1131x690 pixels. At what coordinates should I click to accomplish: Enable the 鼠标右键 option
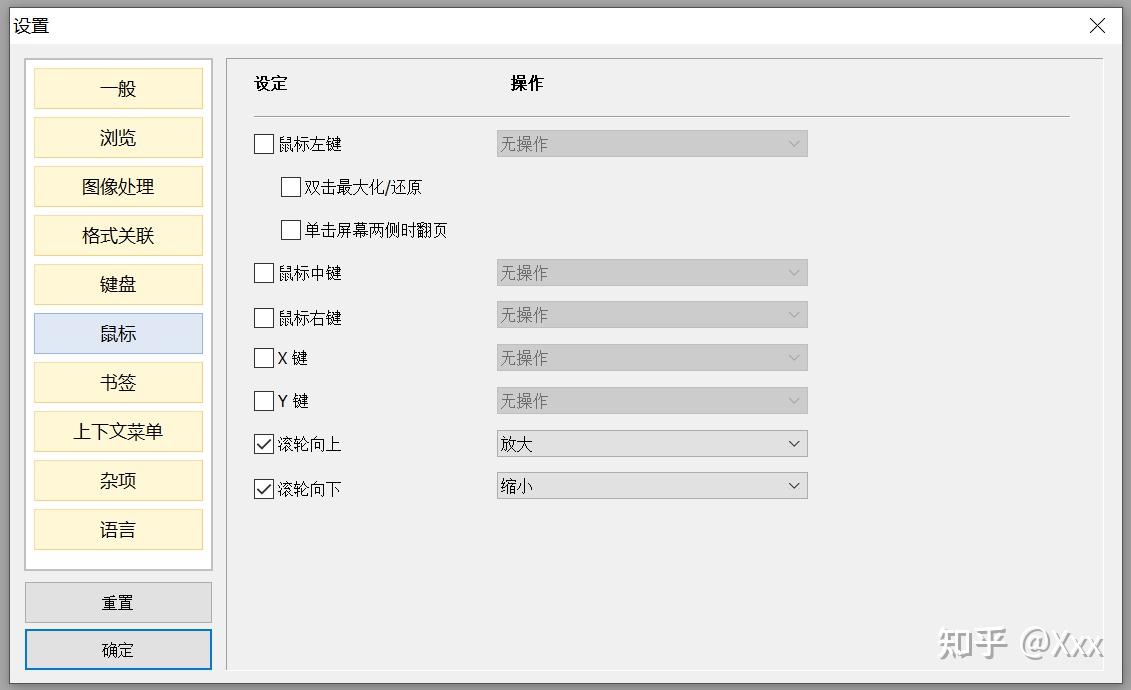(263, 316)
